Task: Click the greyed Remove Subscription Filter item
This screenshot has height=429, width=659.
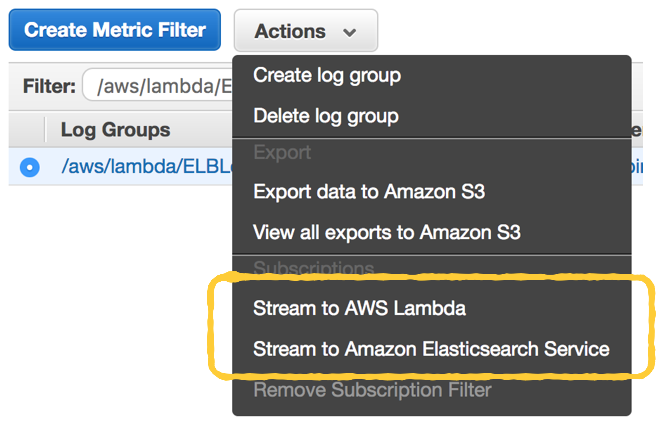Action: pos(372,389)
